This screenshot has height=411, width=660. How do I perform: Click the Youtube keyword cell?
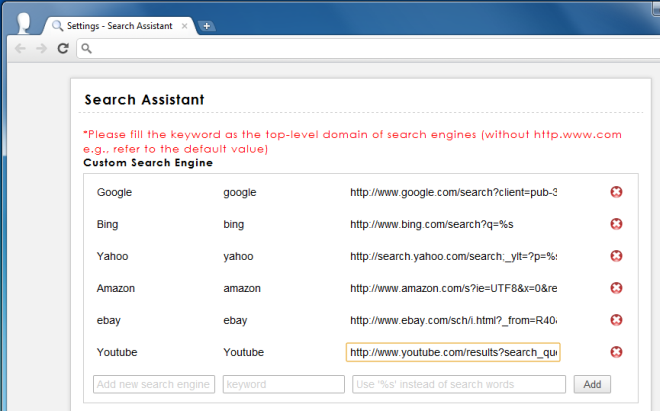point(244,352)
